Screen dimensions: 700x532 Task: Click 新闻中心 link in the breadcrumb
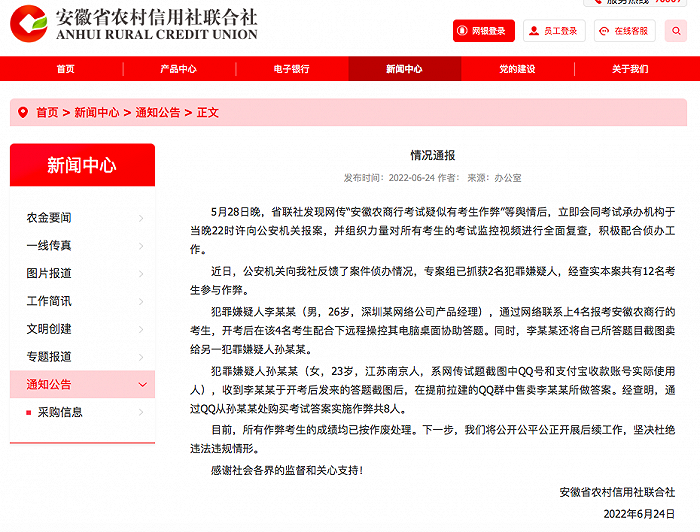pyautogui.click(x=97, y=112)
